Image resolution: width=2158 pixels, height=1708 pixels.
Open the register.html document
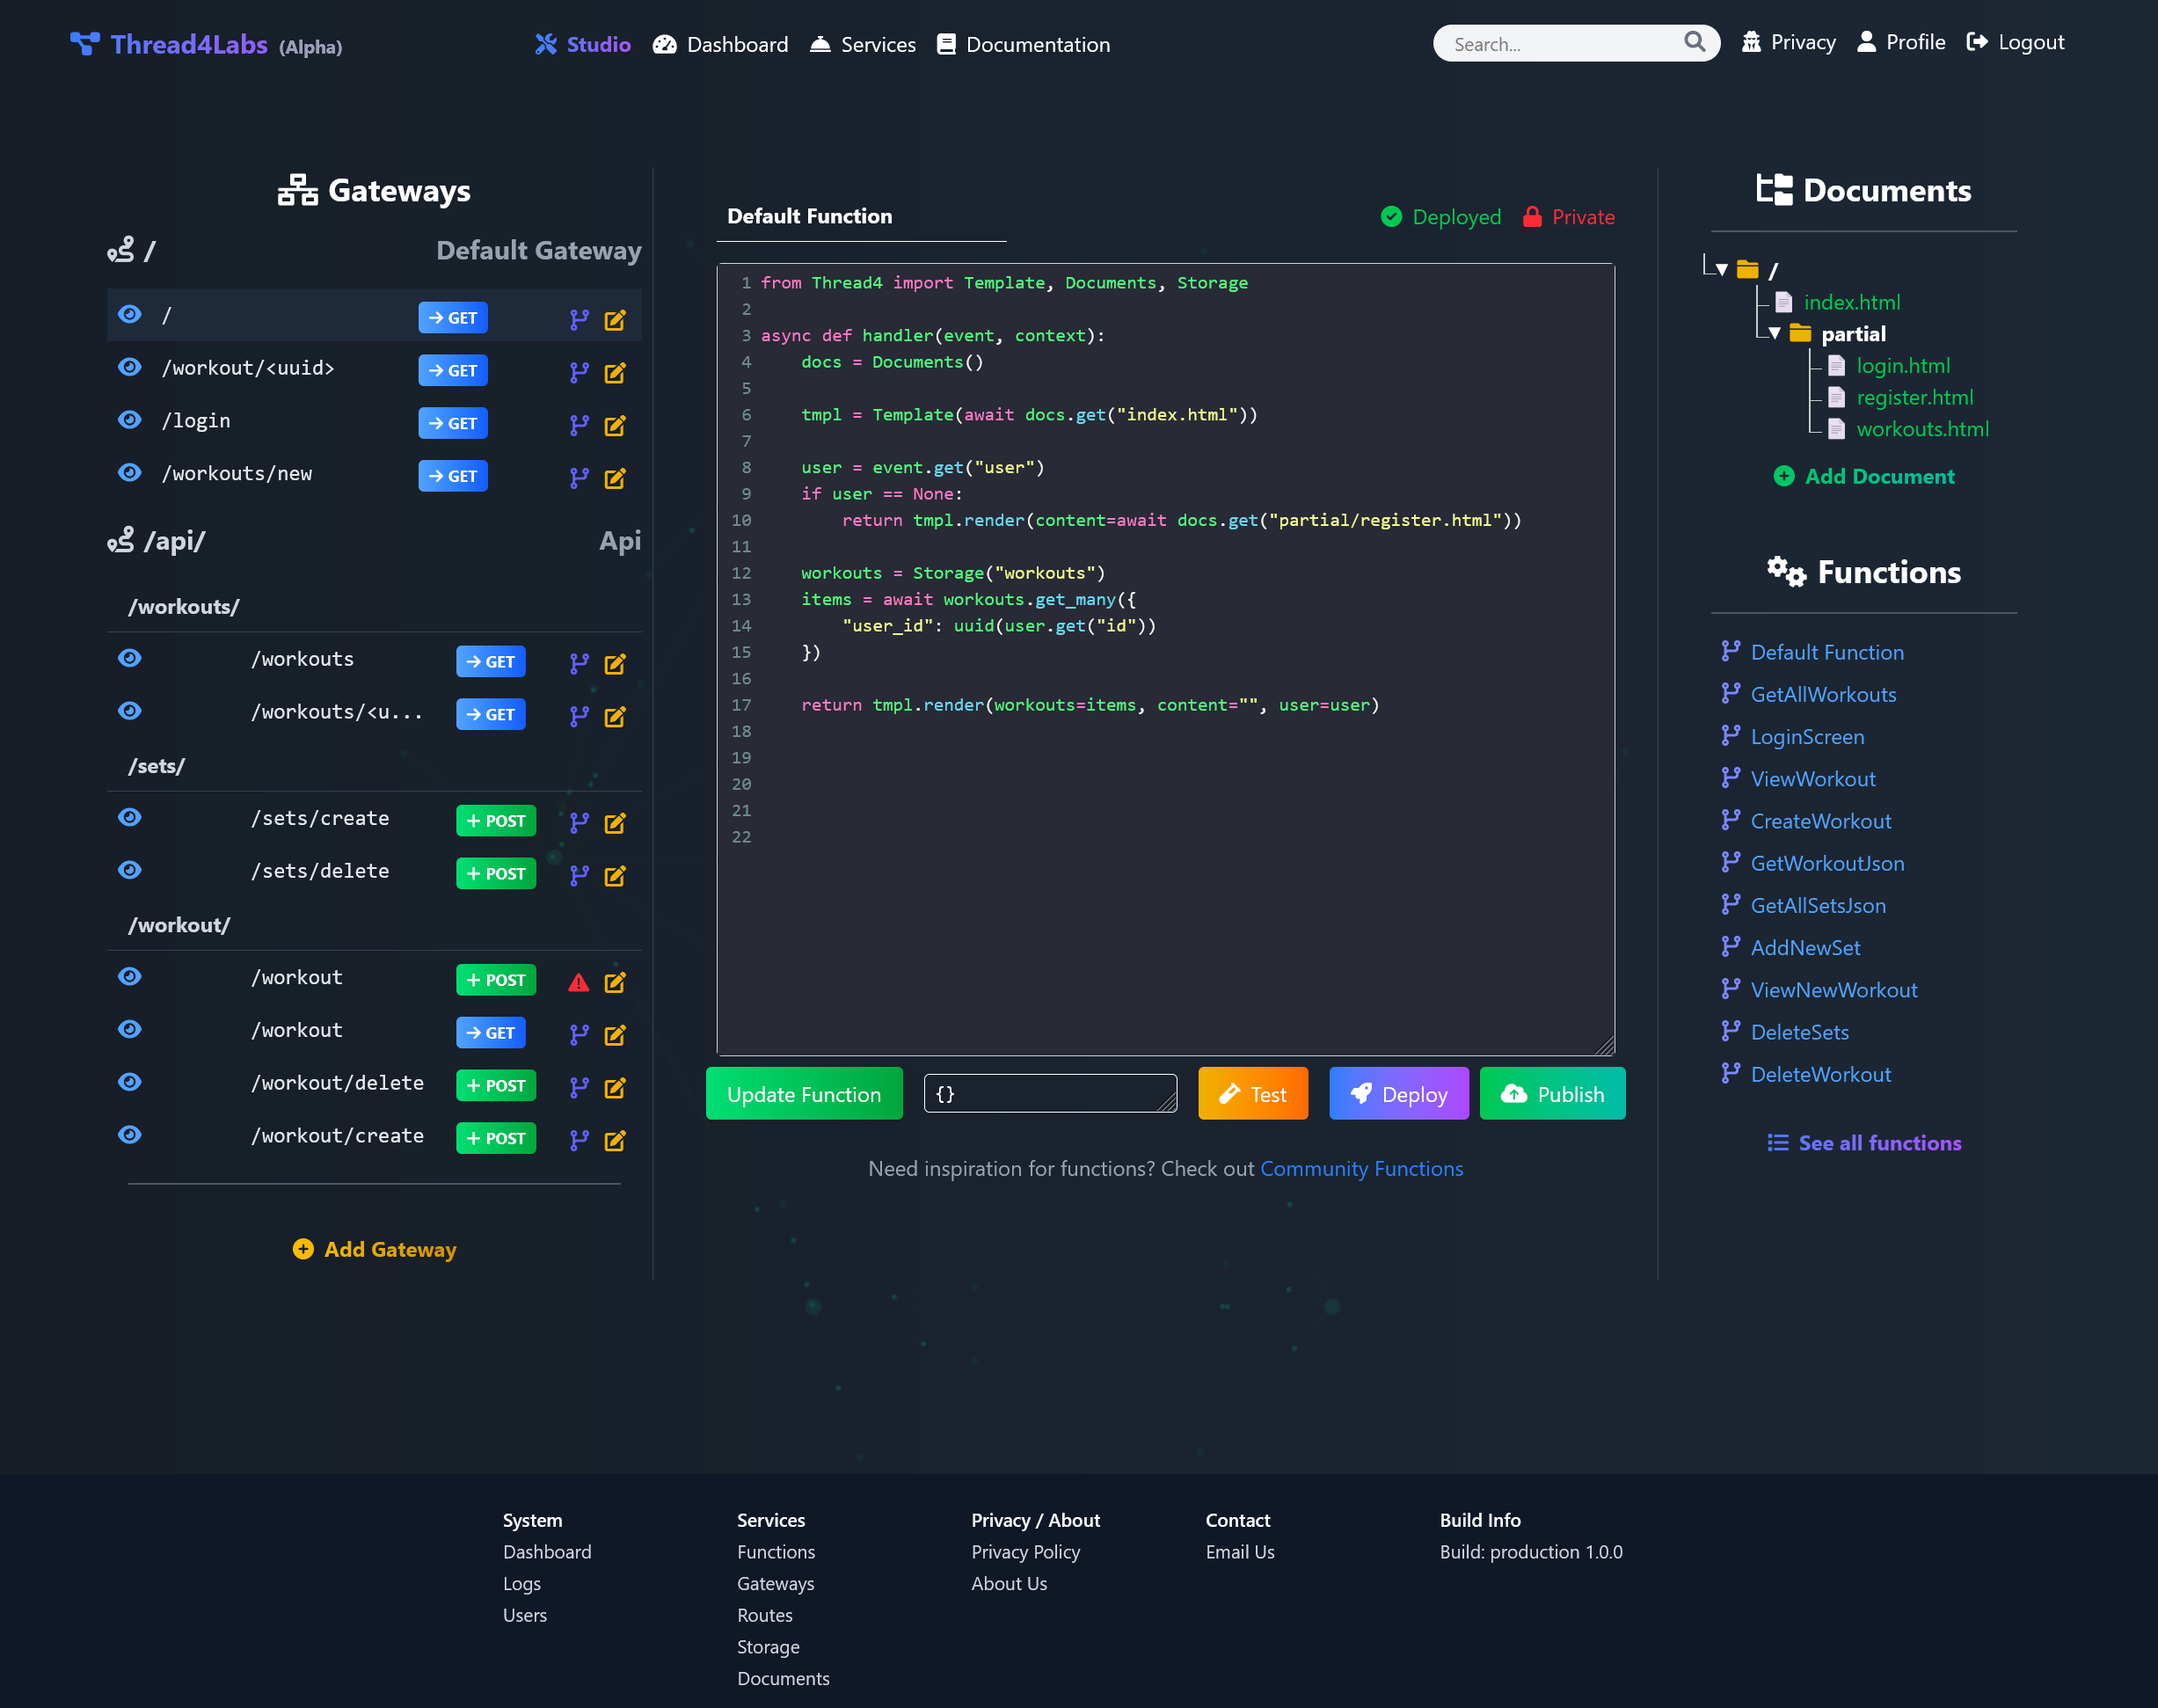click(1915, 398)
